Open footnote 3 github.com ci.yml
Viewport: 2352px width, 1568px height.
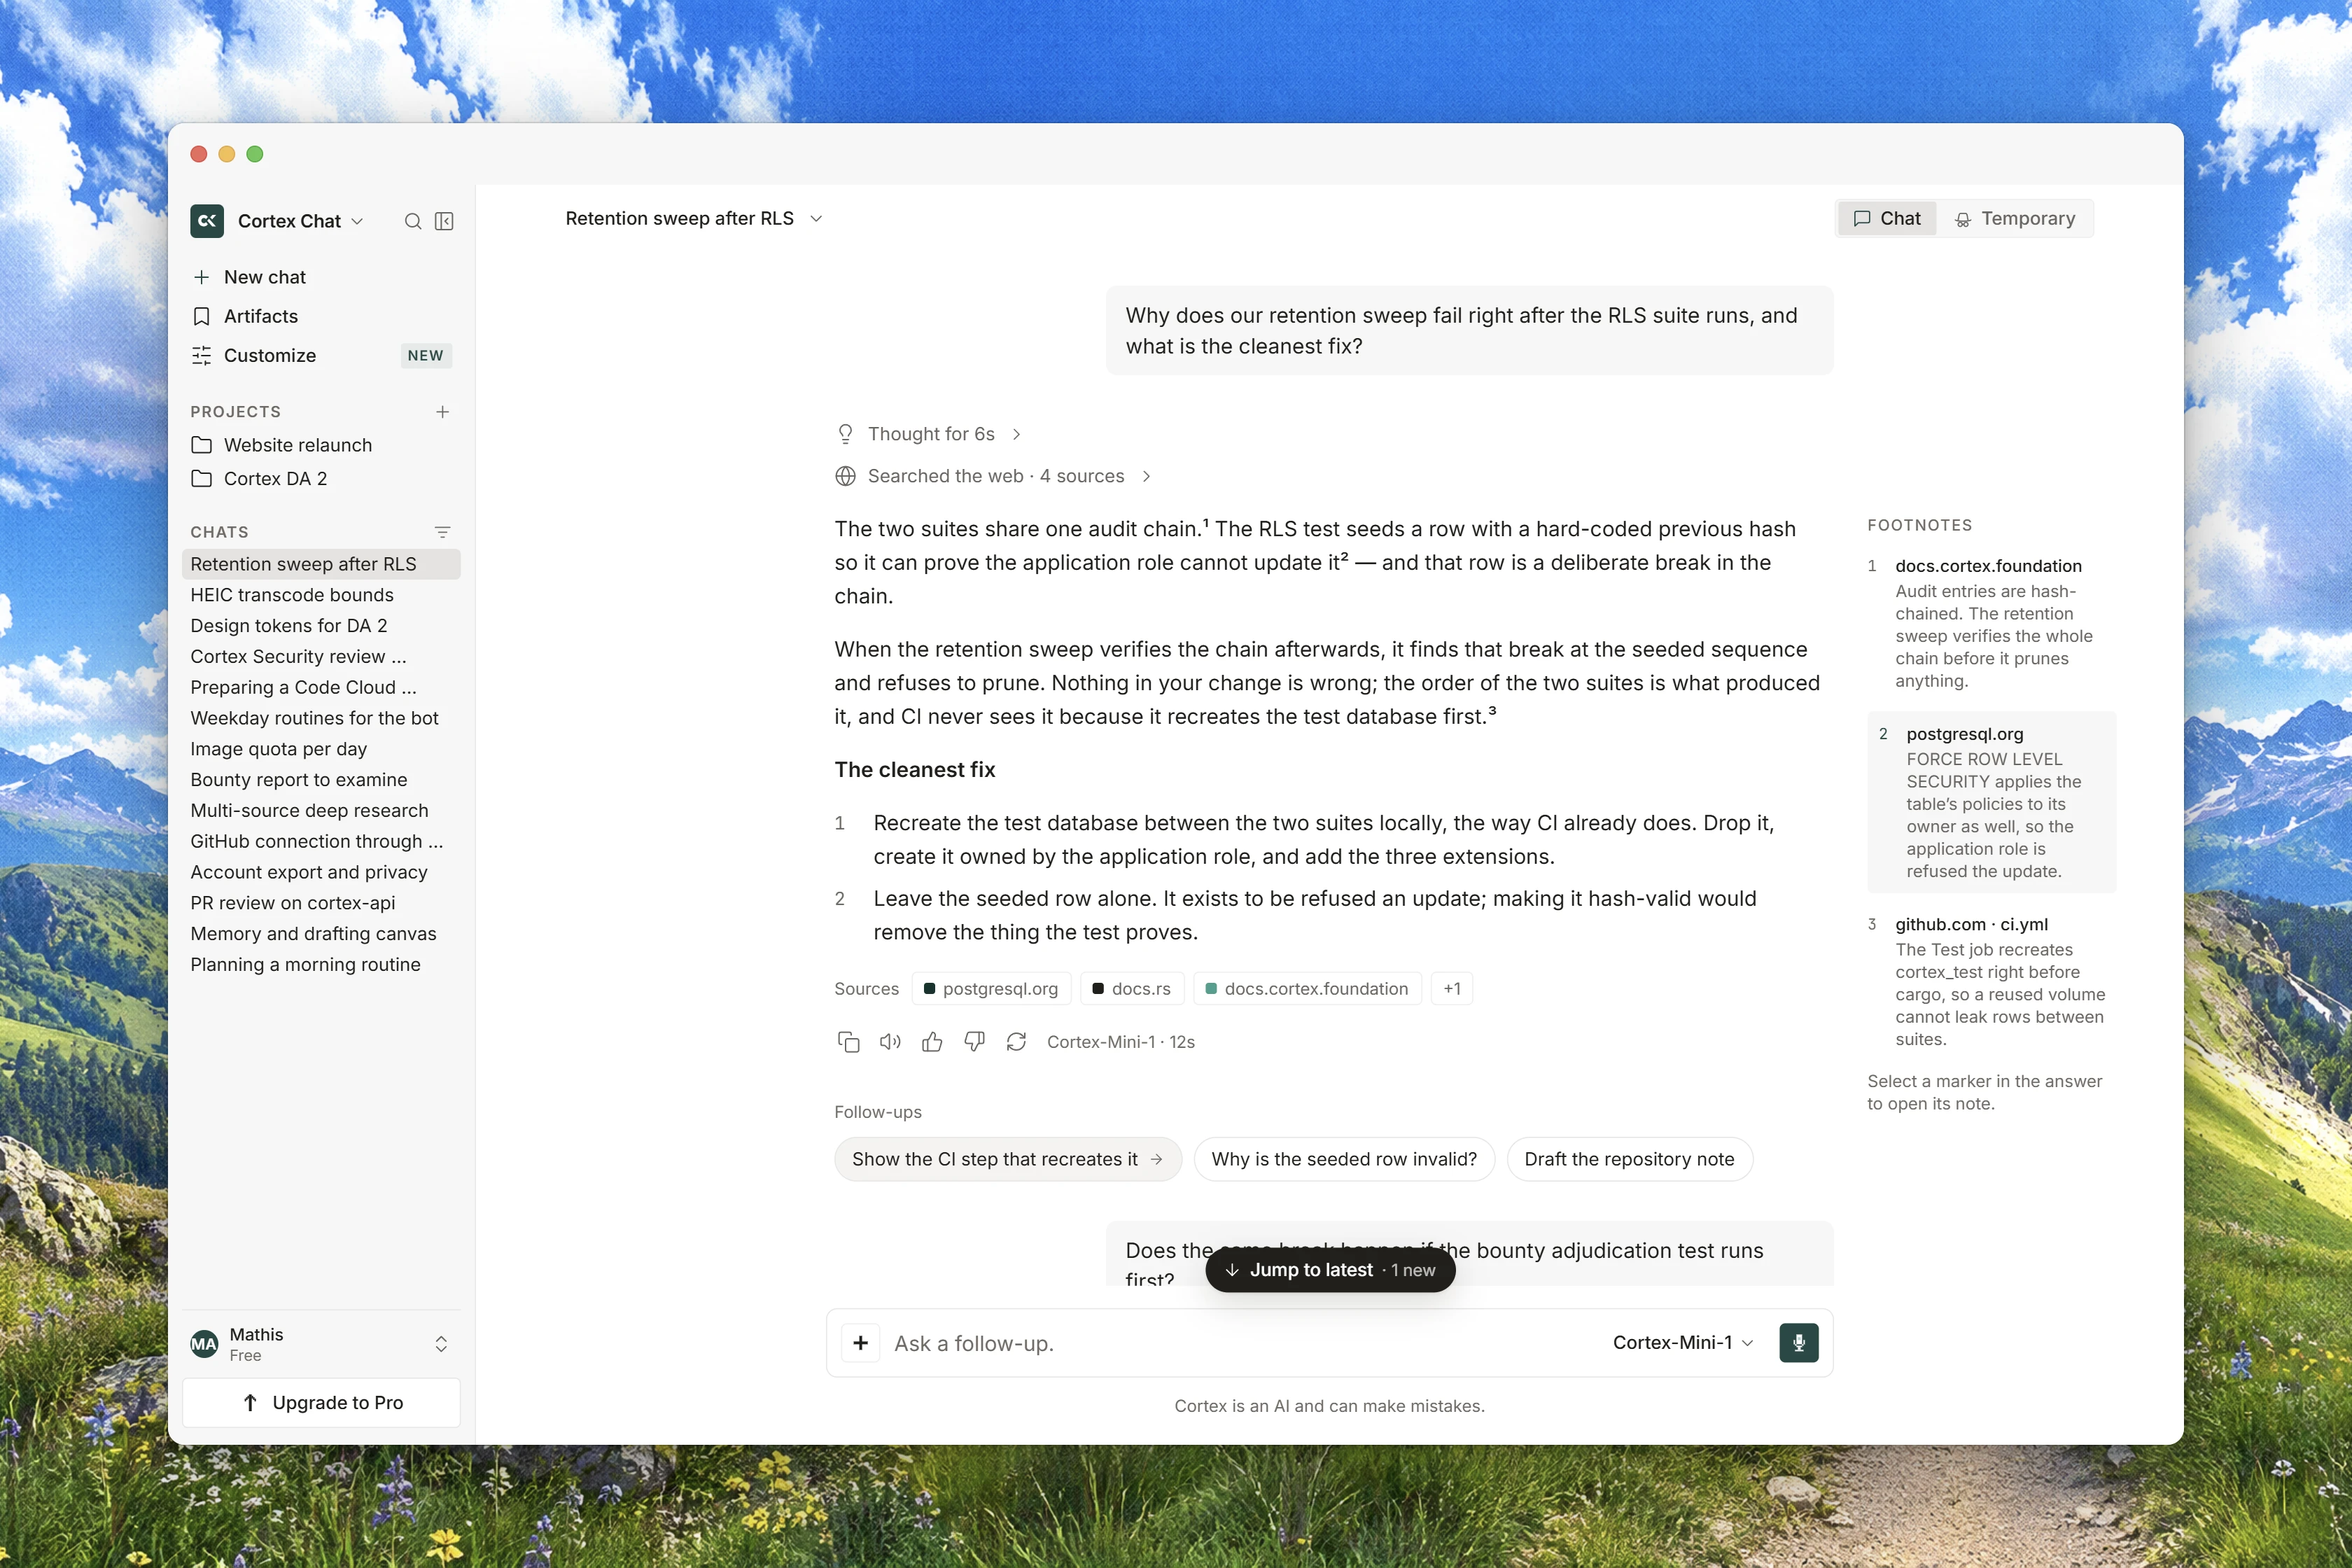pyautogui.click(x=1990, y=981)
